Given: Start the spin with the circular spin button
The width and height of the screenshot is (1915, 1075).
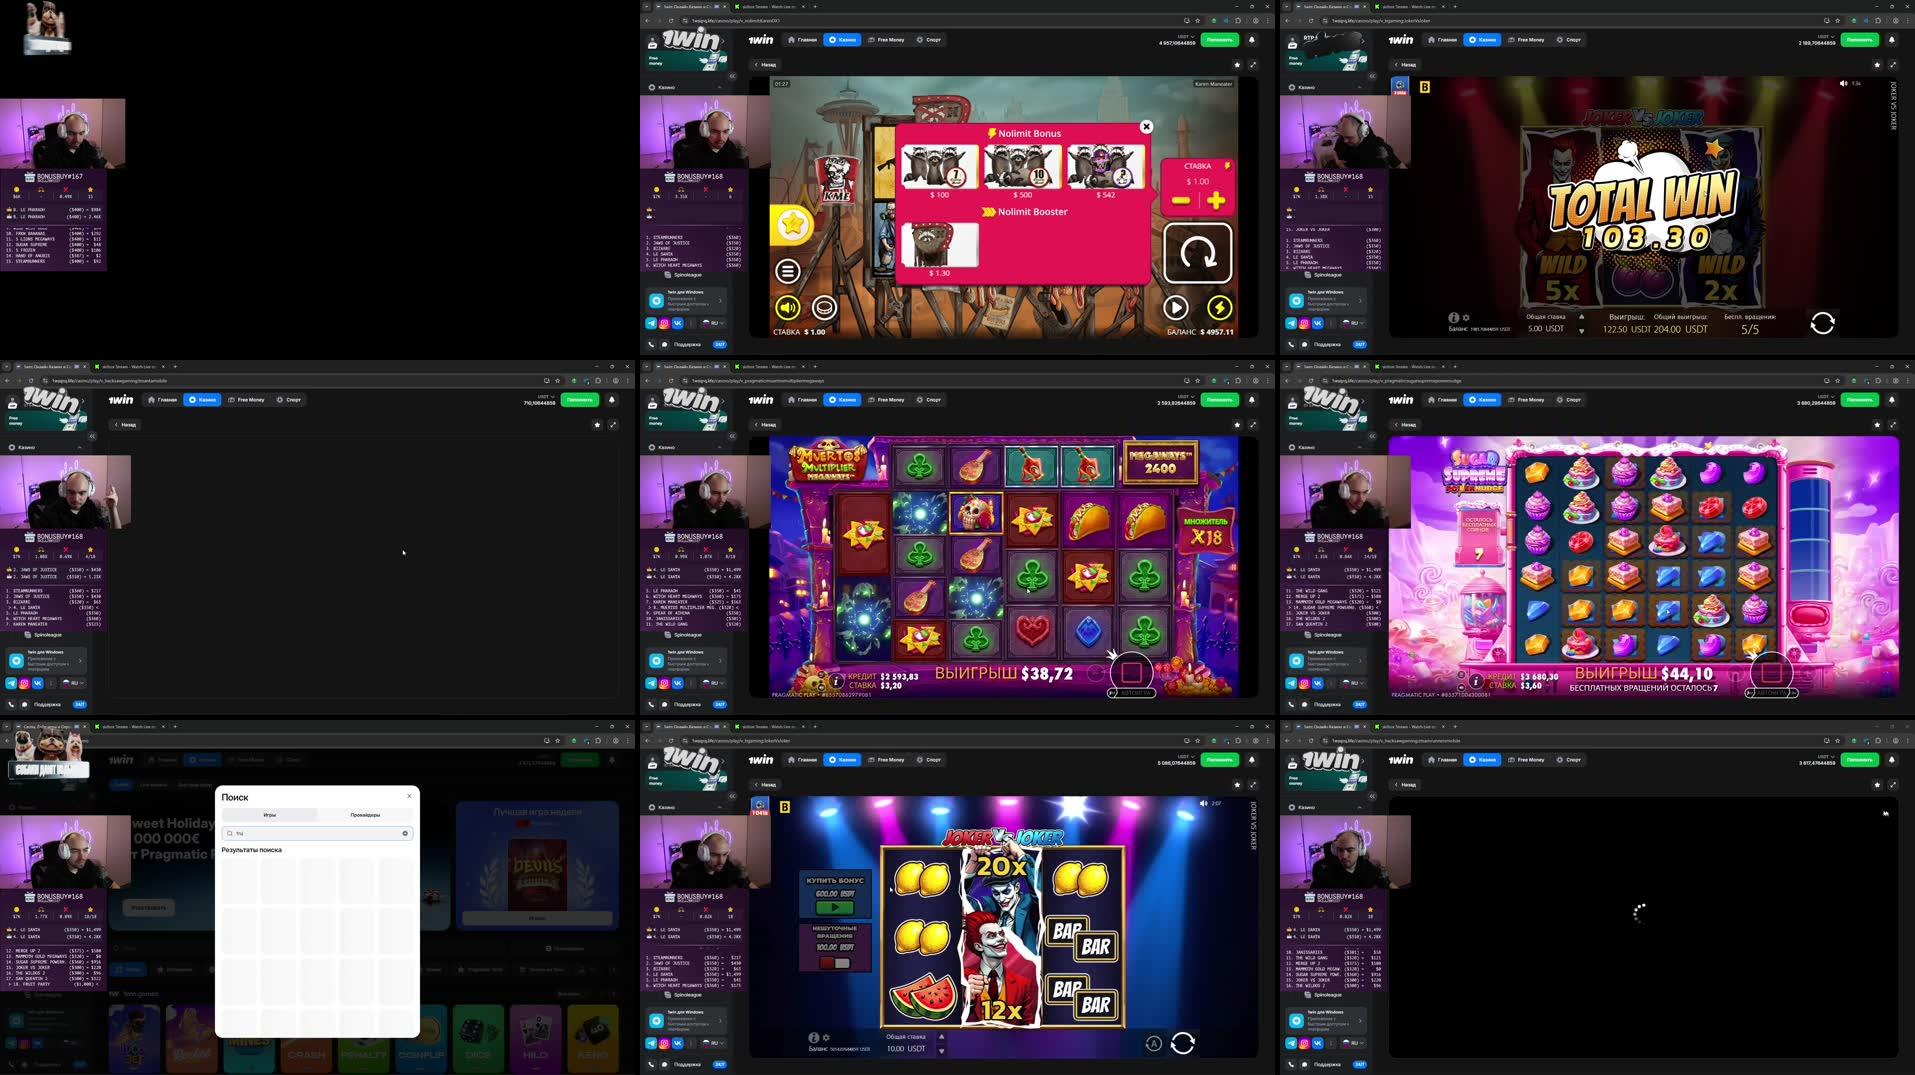Looking at the screenshot, I should click(1198, 254).
